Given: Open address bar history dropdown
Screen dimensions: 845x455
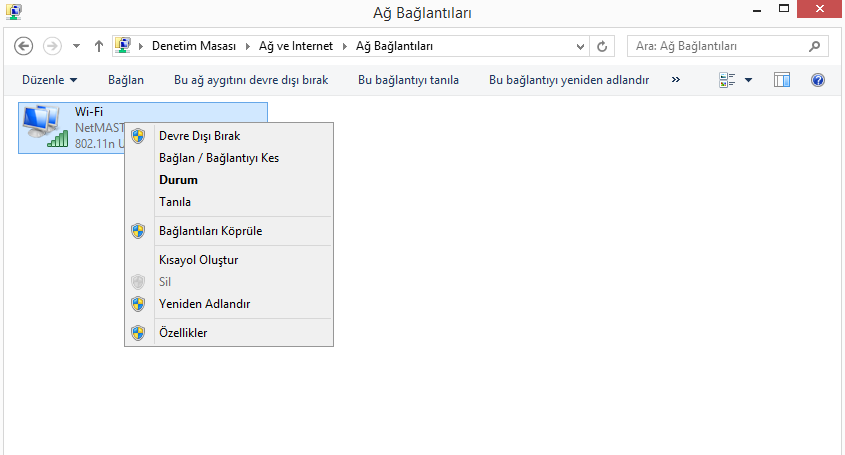Looking at the screenshot, I should pyautogui.click(x=582, y=46).
